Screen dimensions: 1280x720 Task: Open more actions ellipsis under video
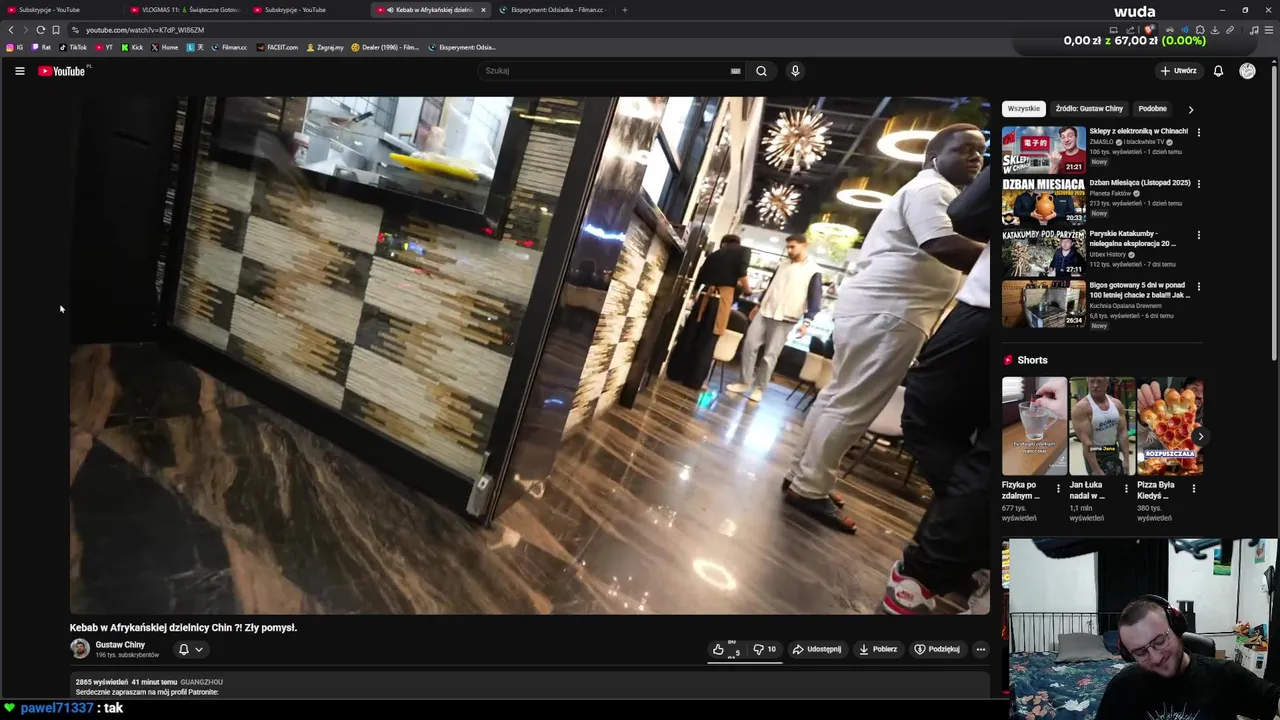click(980, 649)
